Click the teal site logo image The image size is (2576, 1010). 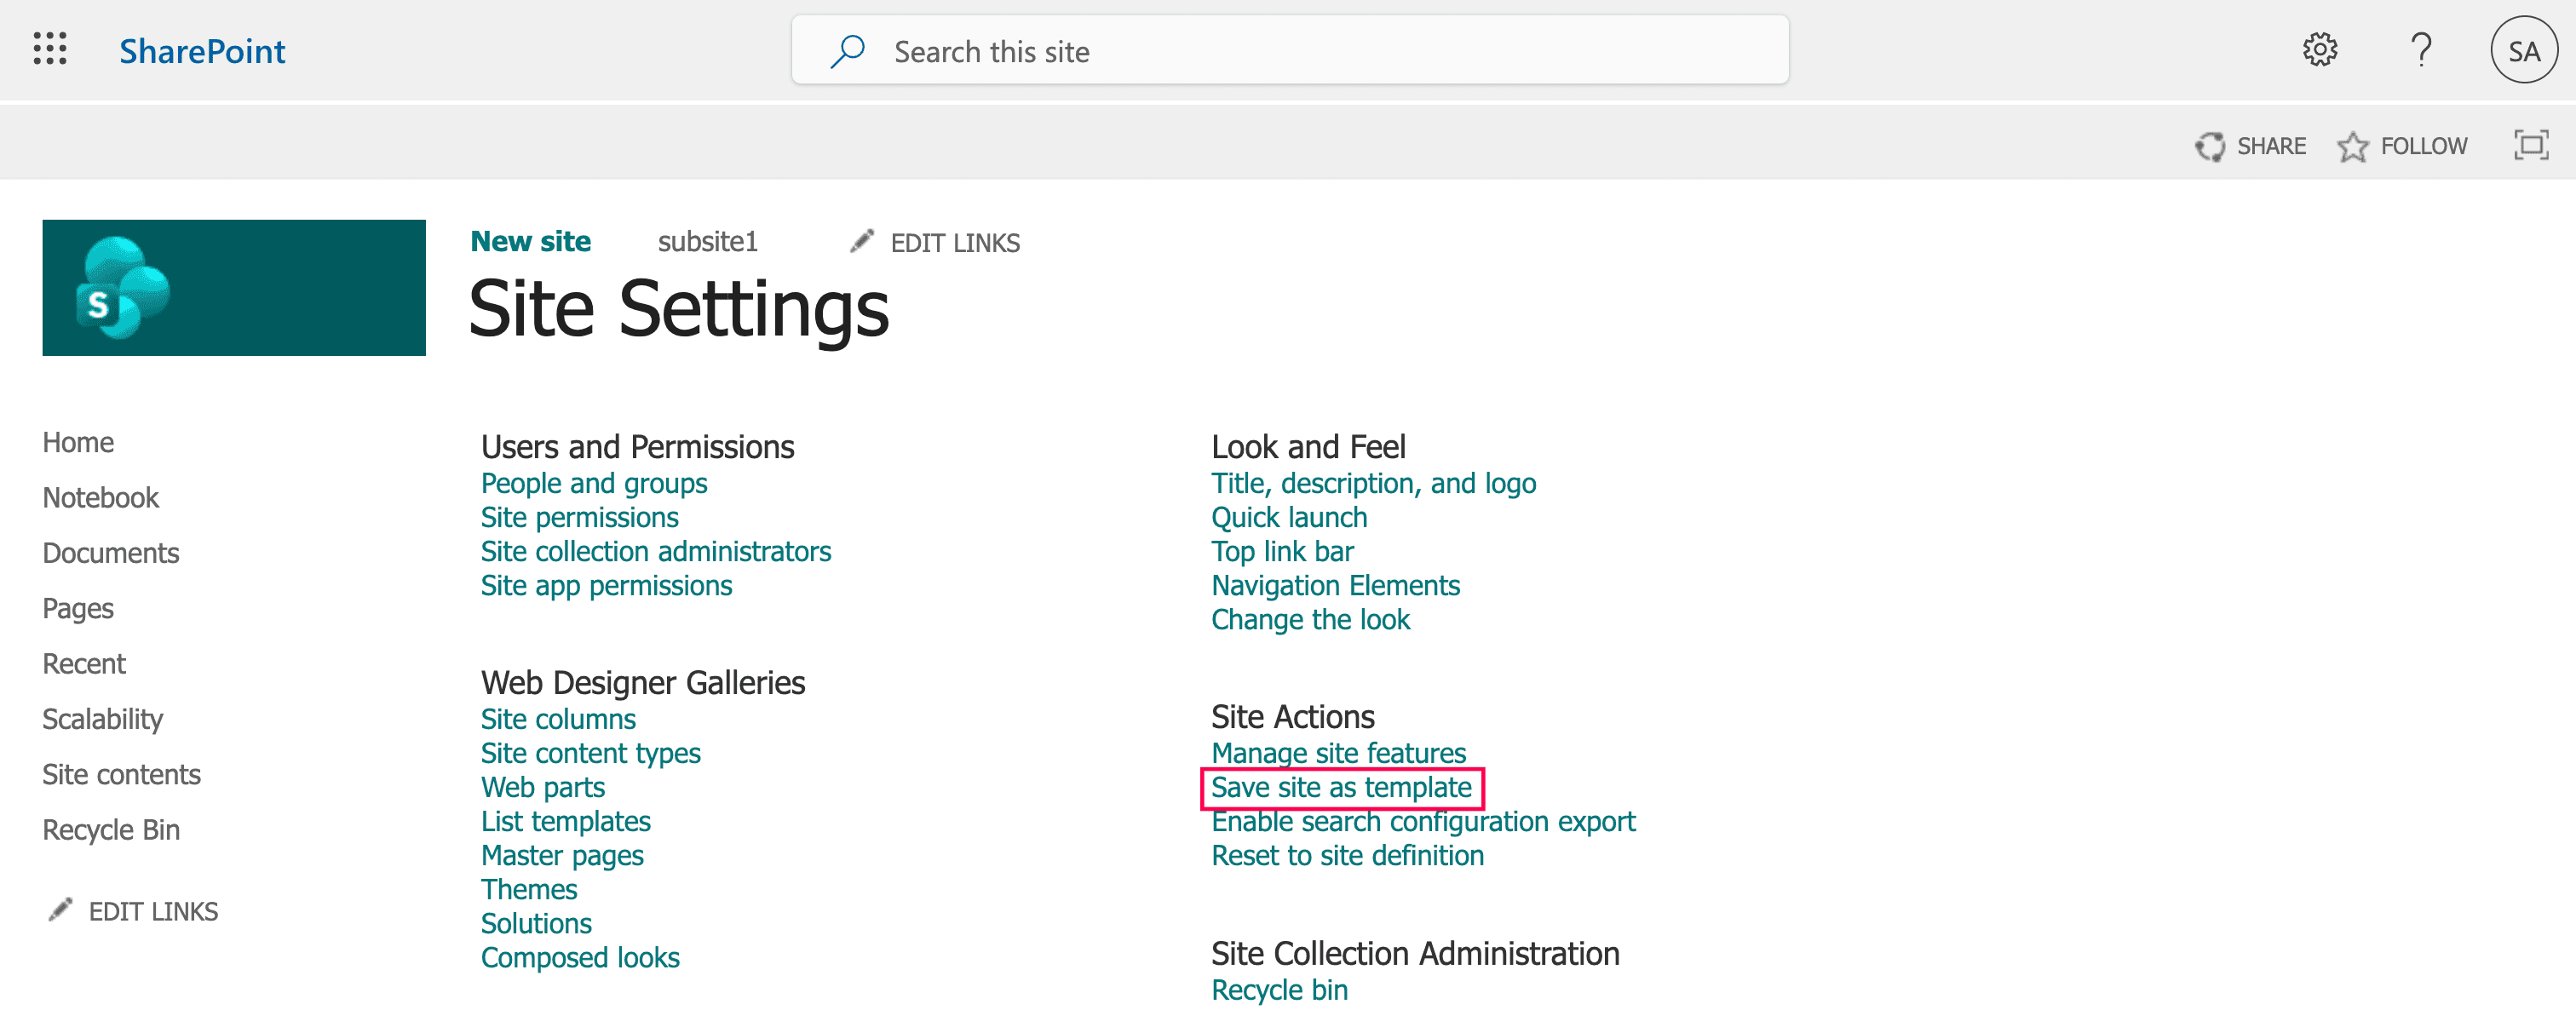pos(233,287)
